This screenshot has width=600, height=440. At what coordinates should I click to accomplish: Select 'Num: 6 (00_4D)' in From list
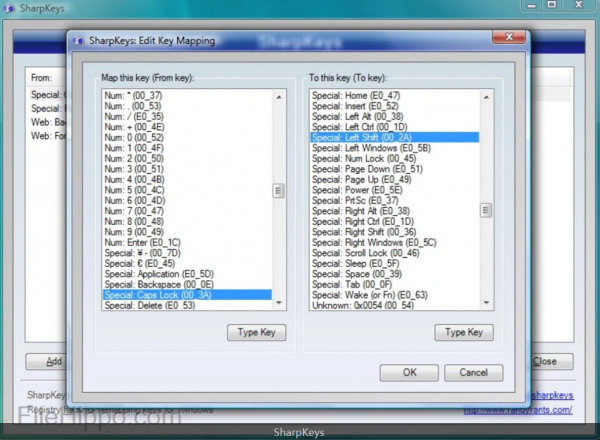tap(188, 200)
